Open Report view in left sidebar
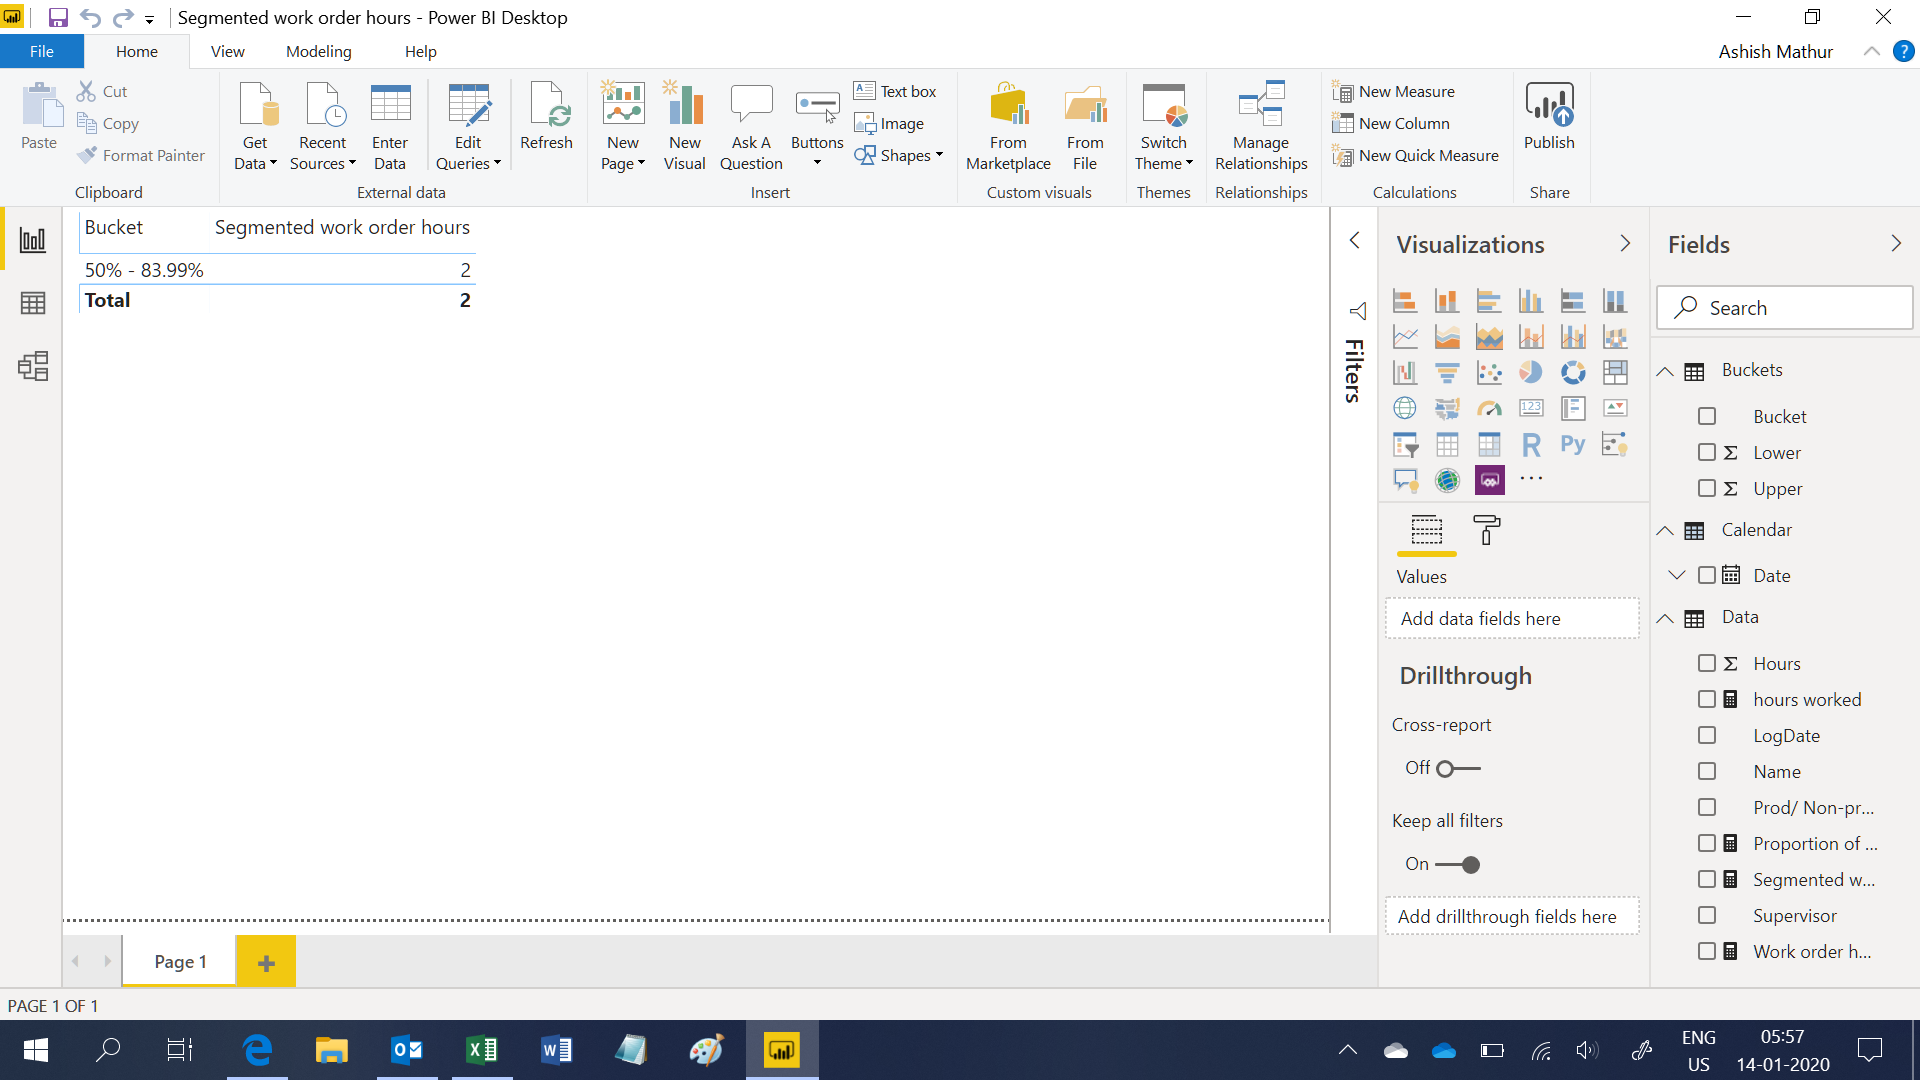The image size is (1920, 1080). [x=33, y=240]
